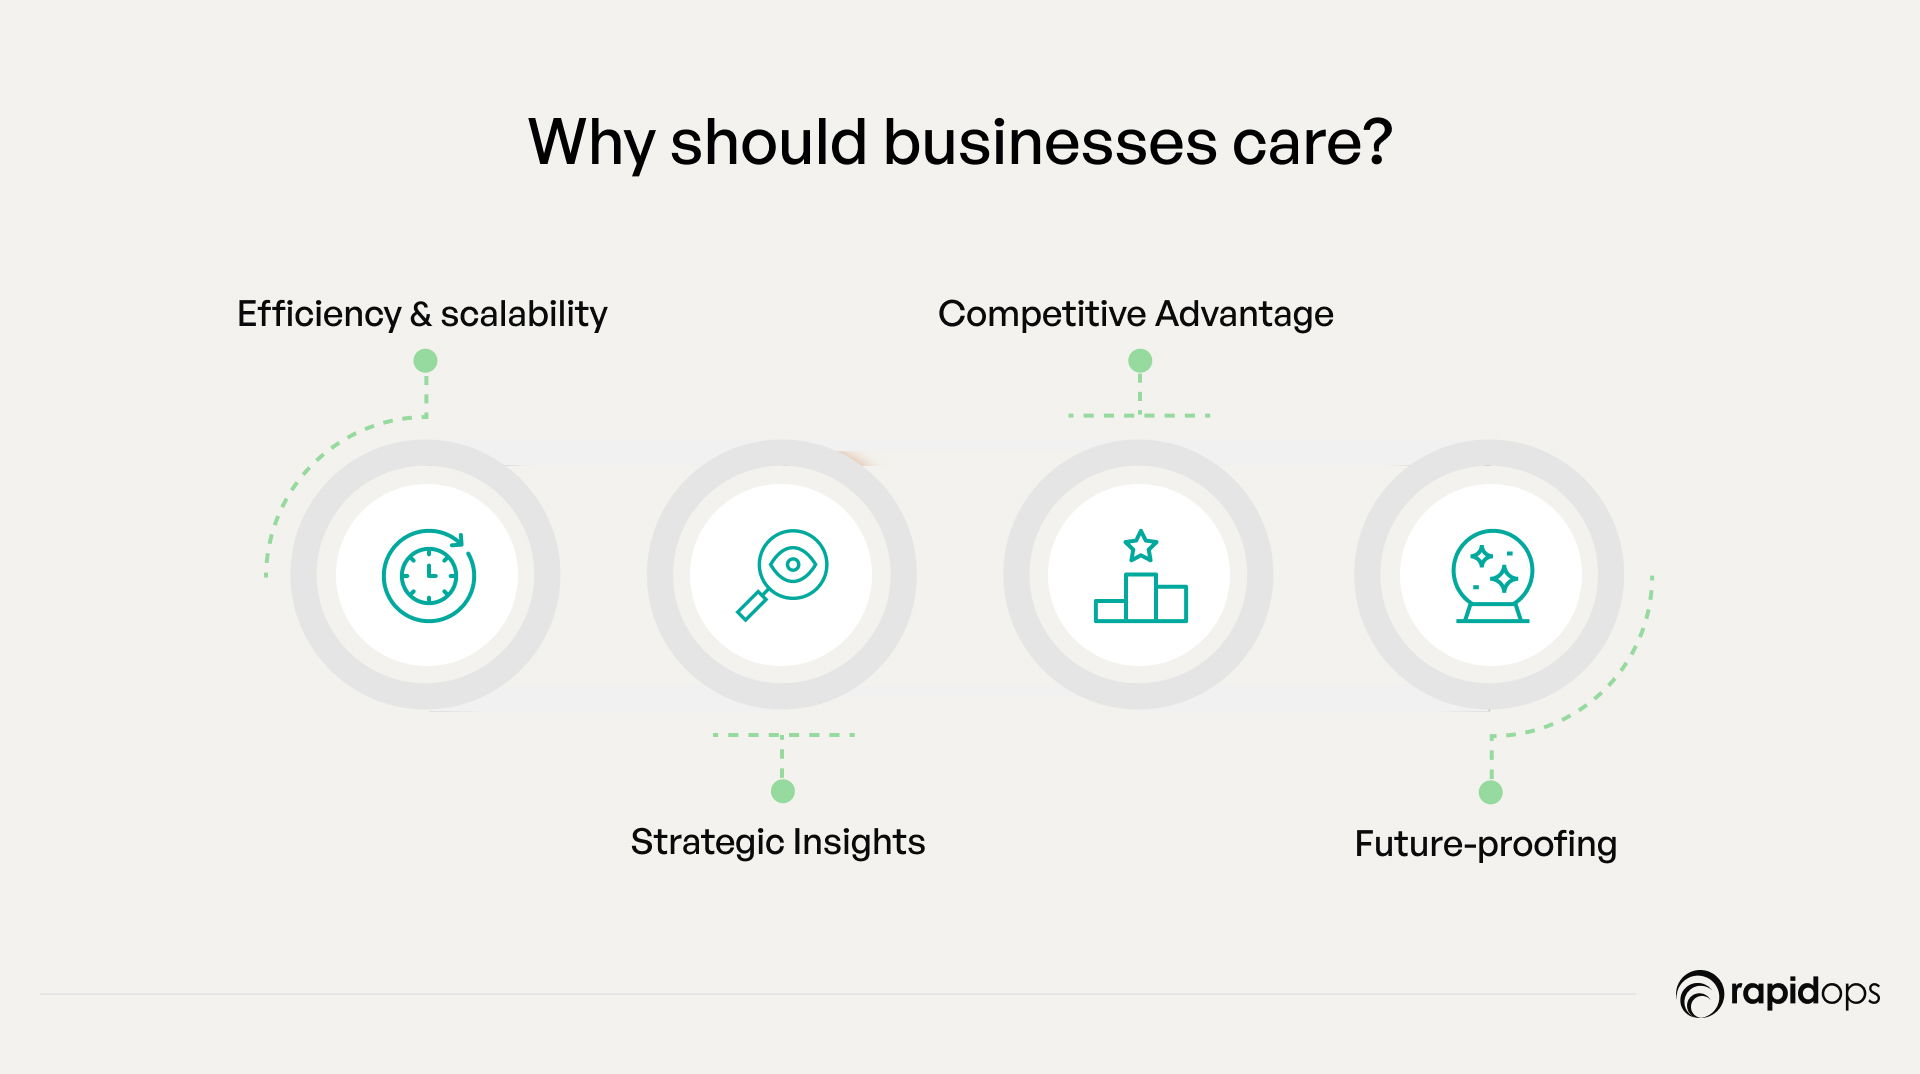1920x1074 pixels.
Task: Click the Future-proofing label
Action: pos(1485,844)
